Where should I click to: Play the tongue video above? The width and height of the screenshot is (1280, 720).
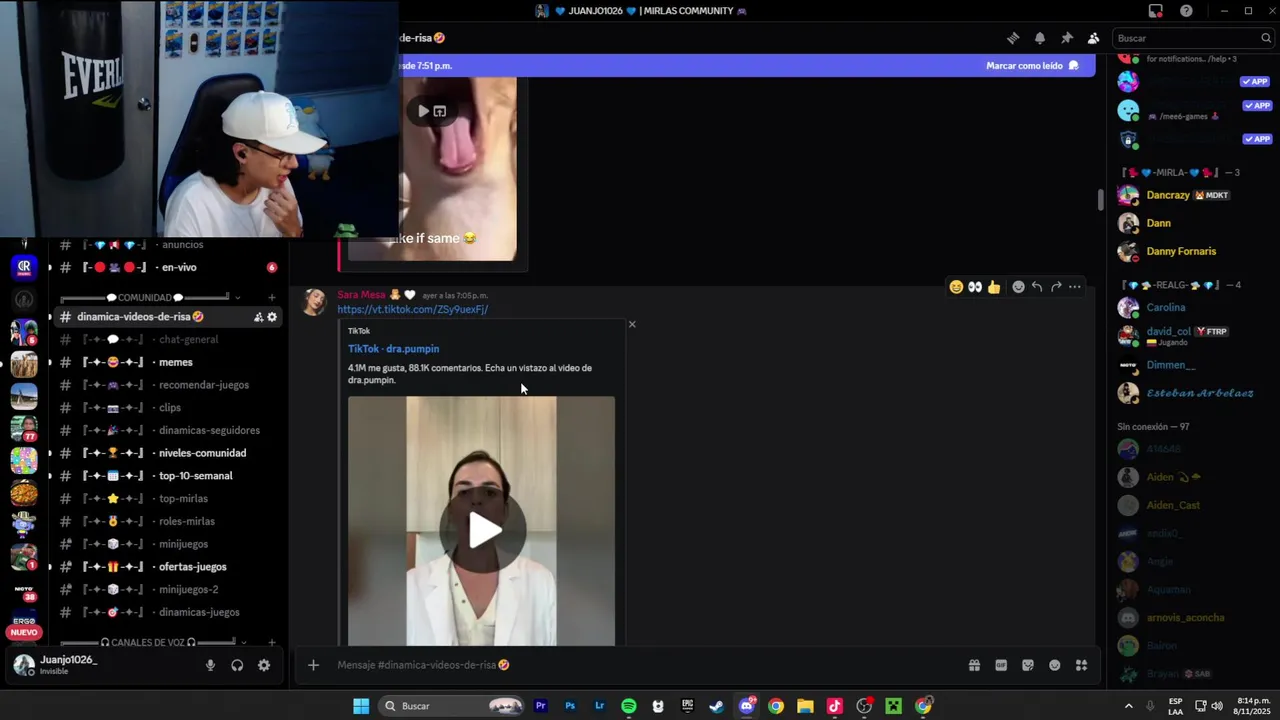coord(424,111)
